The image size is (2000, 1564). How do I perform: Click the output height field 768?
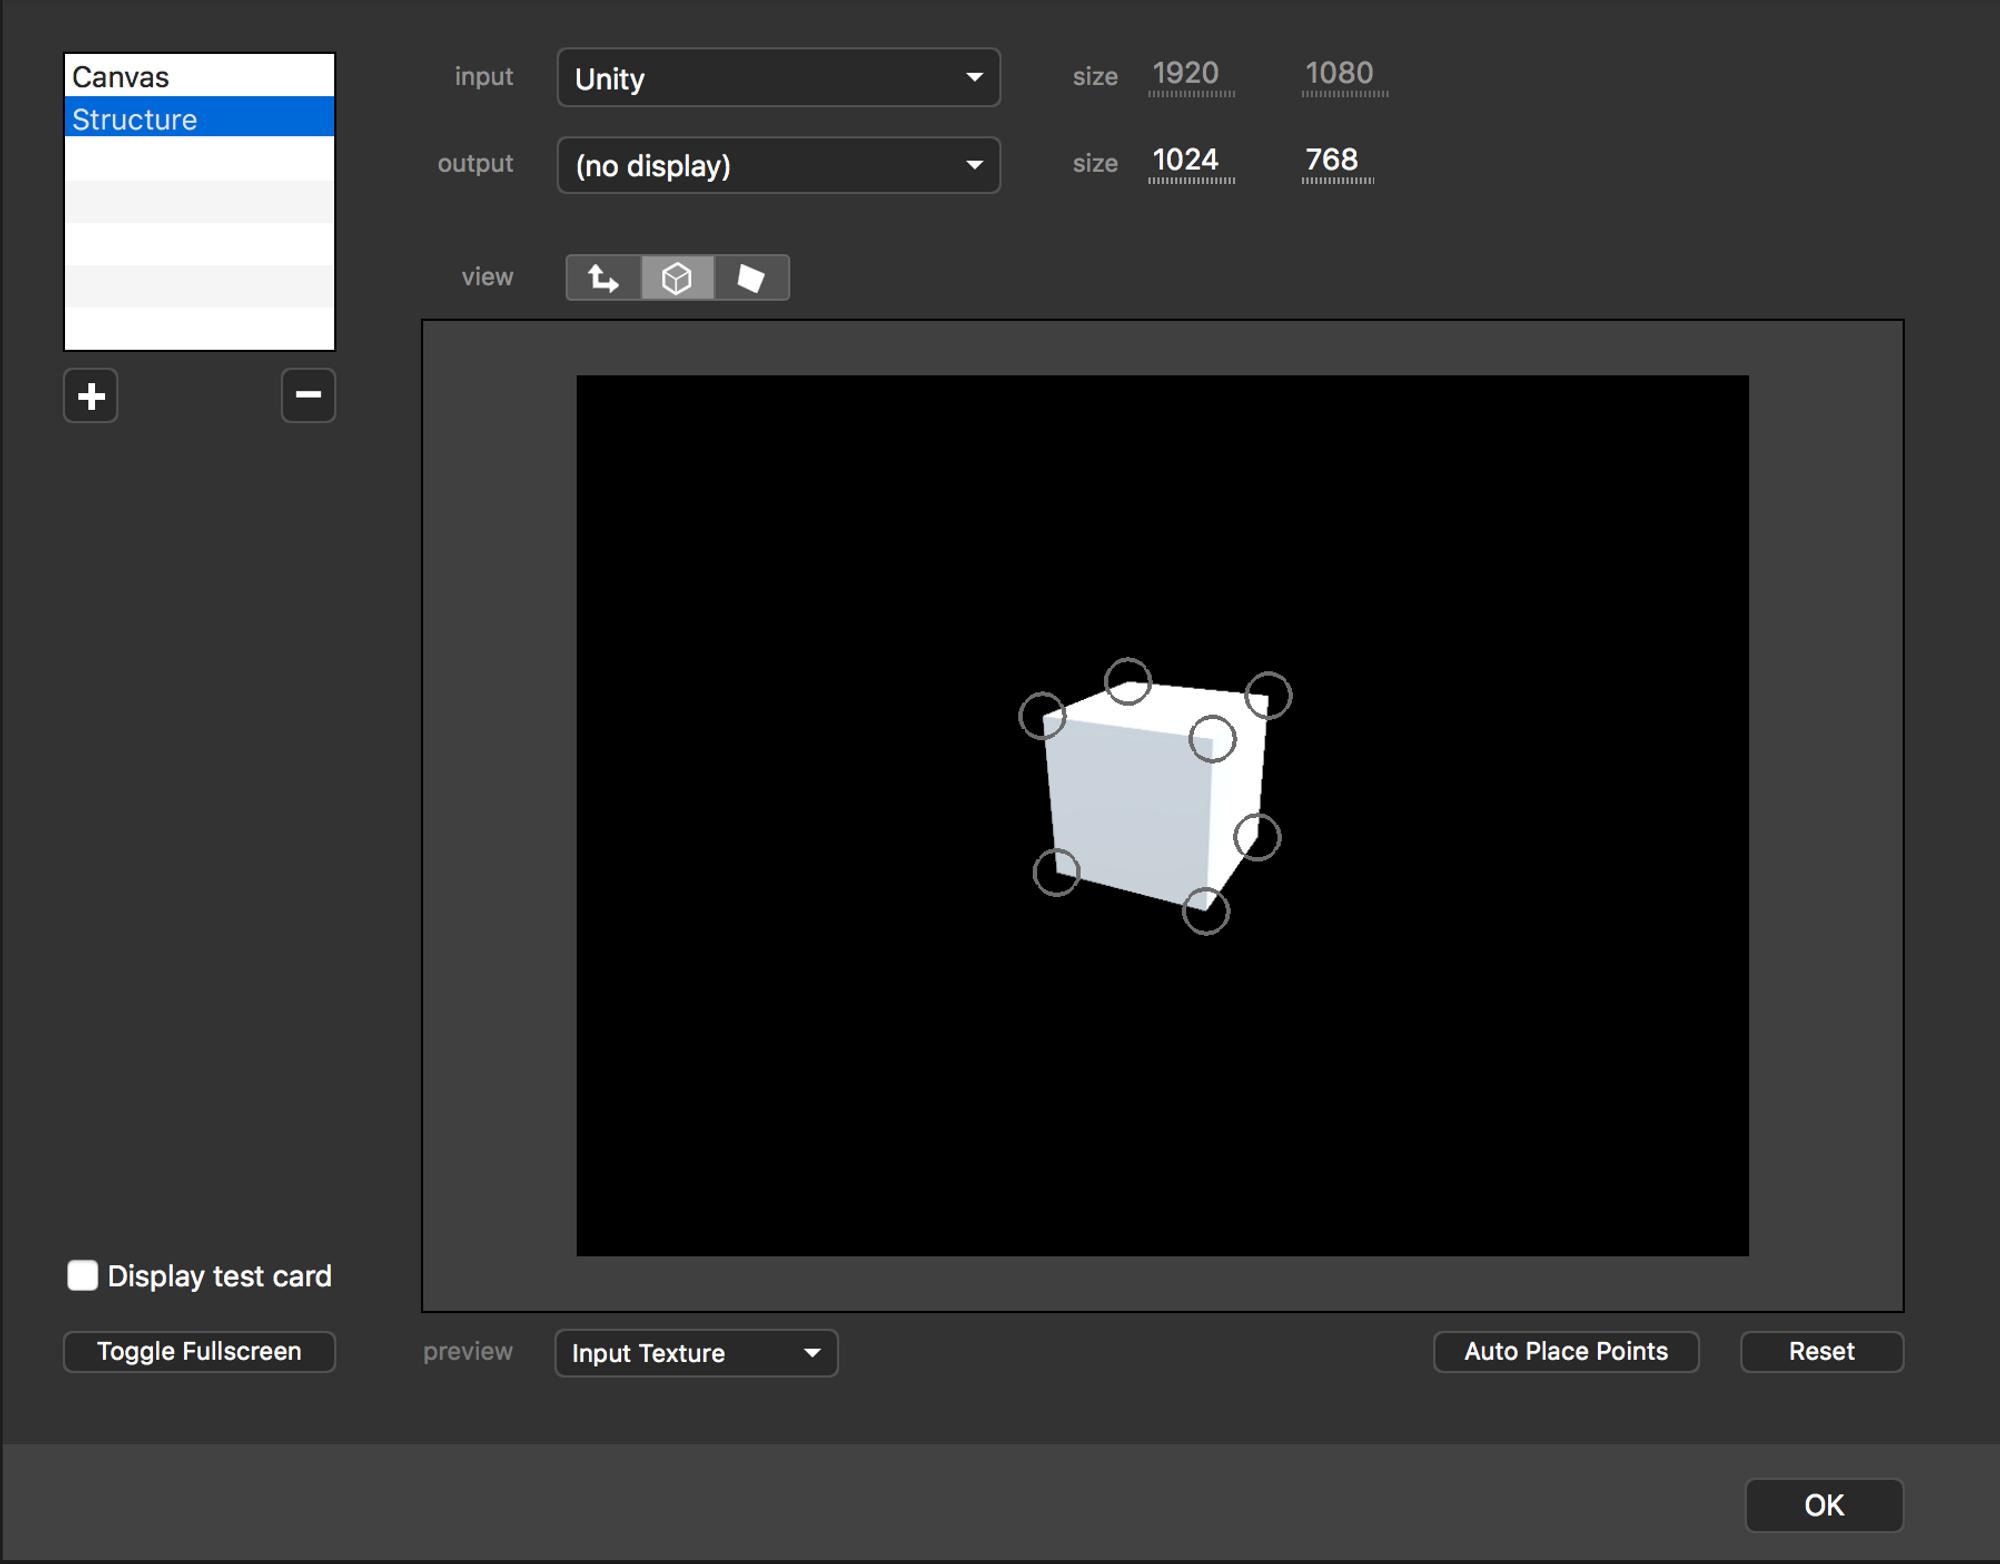click(x=1333, y=160)
